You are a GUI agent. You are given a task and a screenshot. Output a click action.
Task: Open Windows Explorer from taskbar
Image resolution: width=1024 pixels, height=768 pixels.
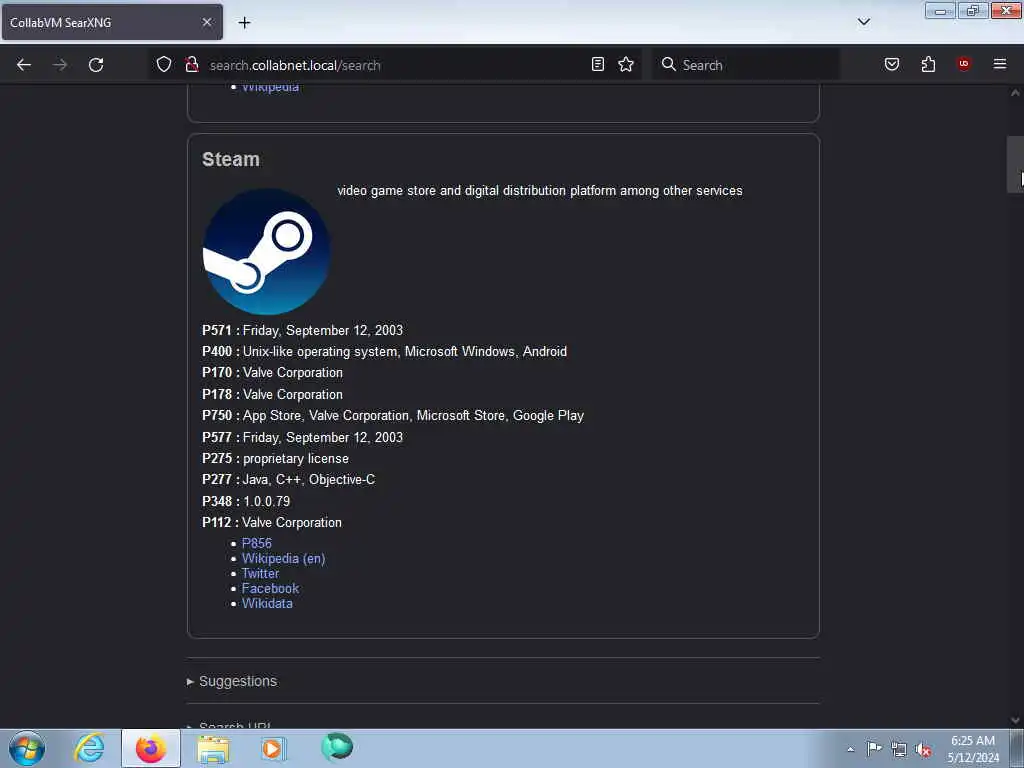[213, 749]
